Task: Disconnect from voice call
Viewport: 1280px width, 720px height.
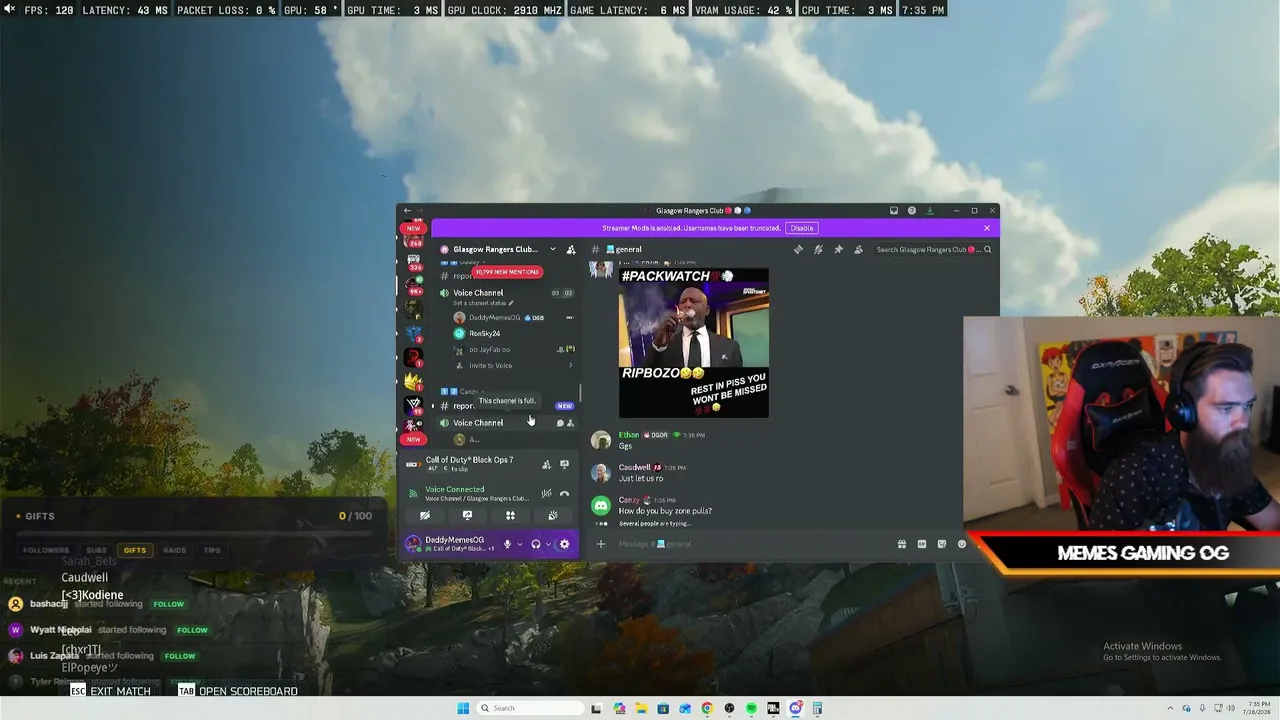Action: [564, 493]
